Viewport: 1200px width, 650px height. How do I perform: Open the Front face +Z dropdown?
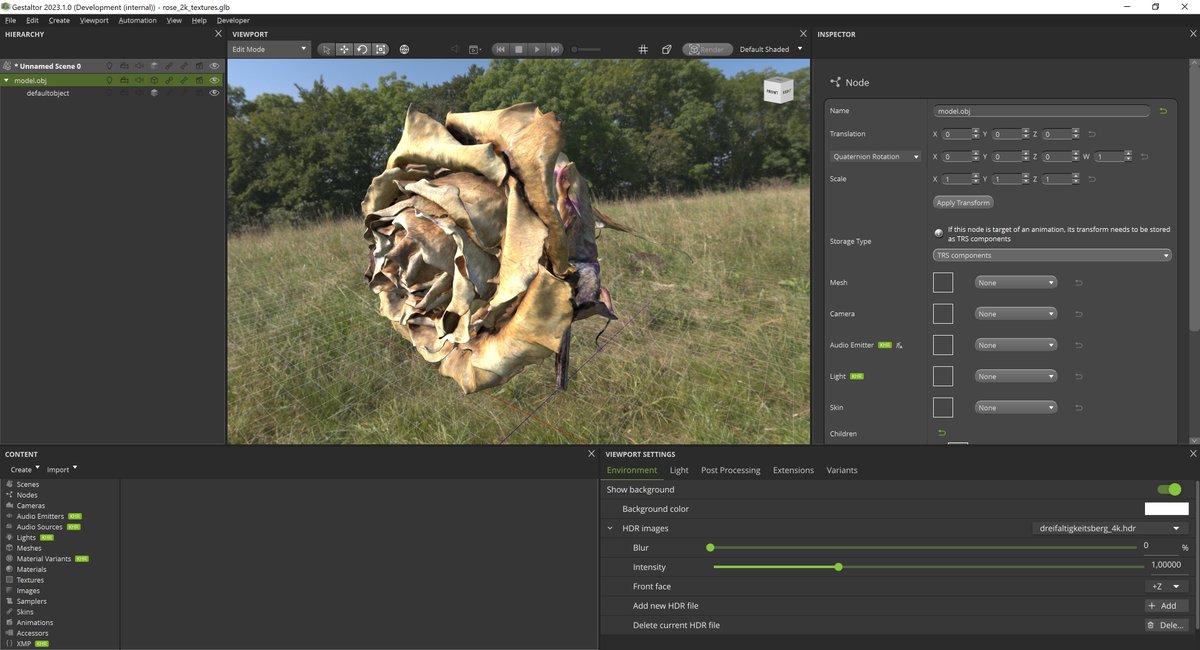click(x=1166, y=586)
